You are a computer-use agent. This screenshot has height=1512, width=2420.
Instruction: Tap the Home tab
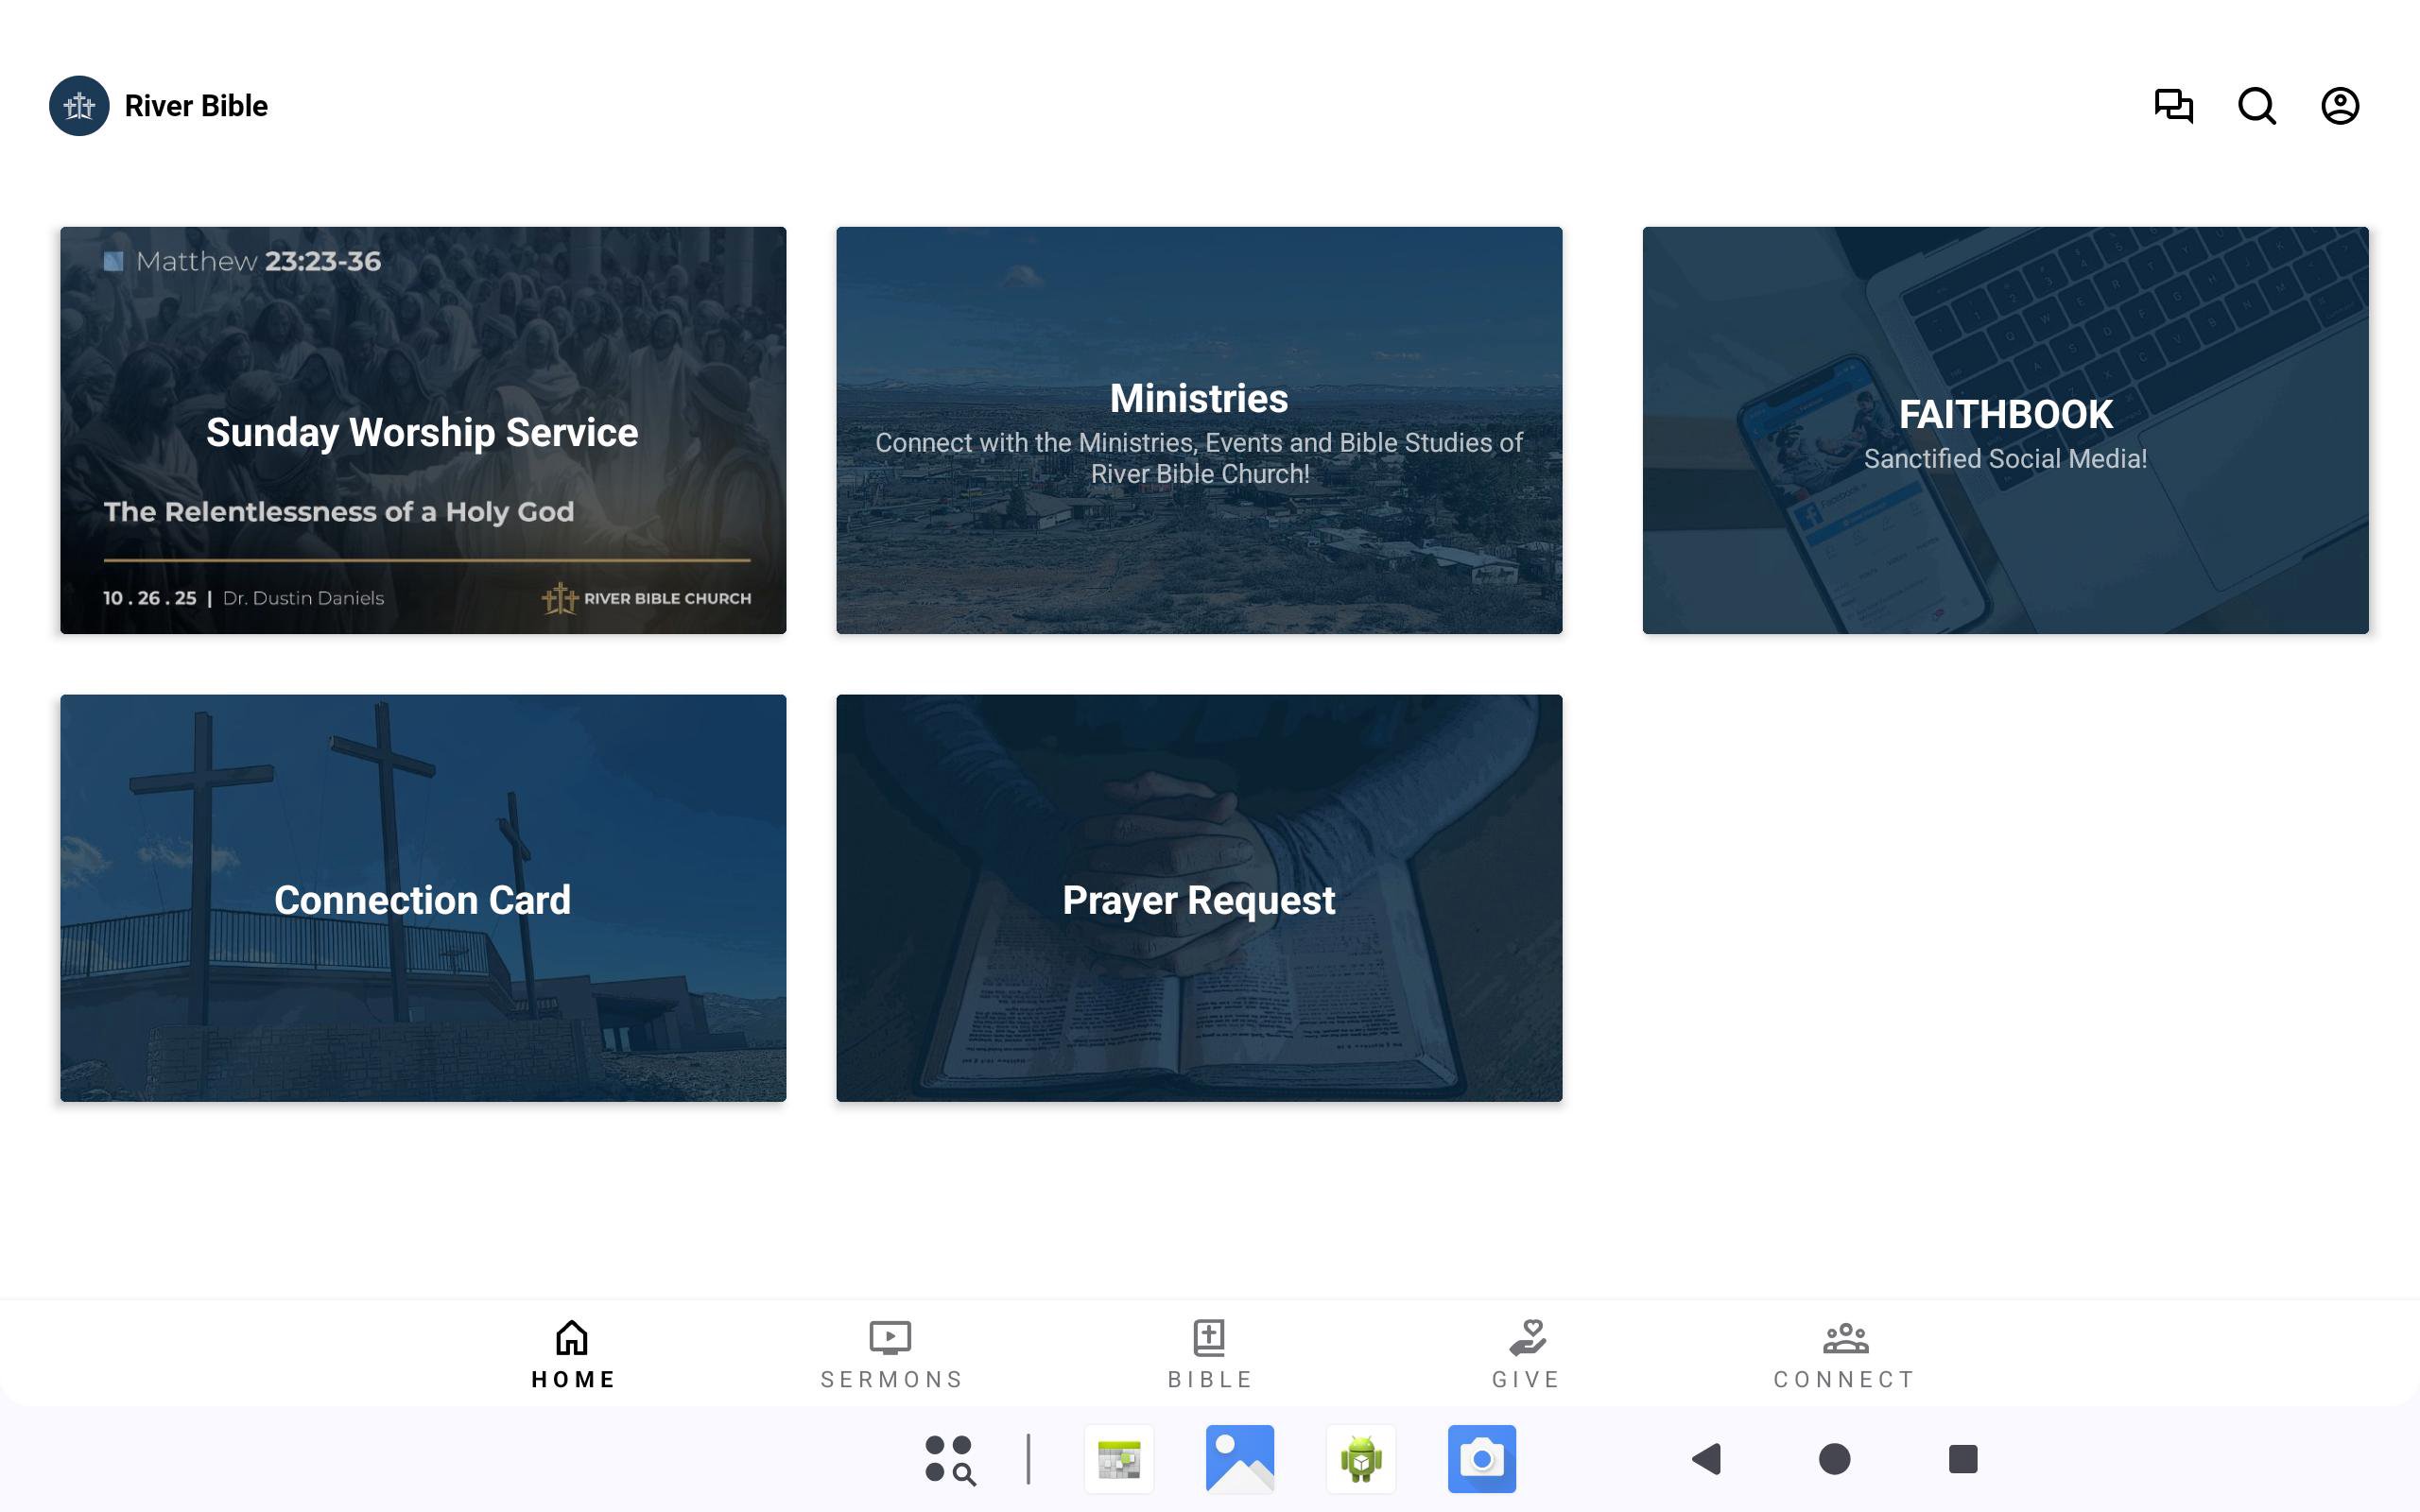coord(573,1354)
